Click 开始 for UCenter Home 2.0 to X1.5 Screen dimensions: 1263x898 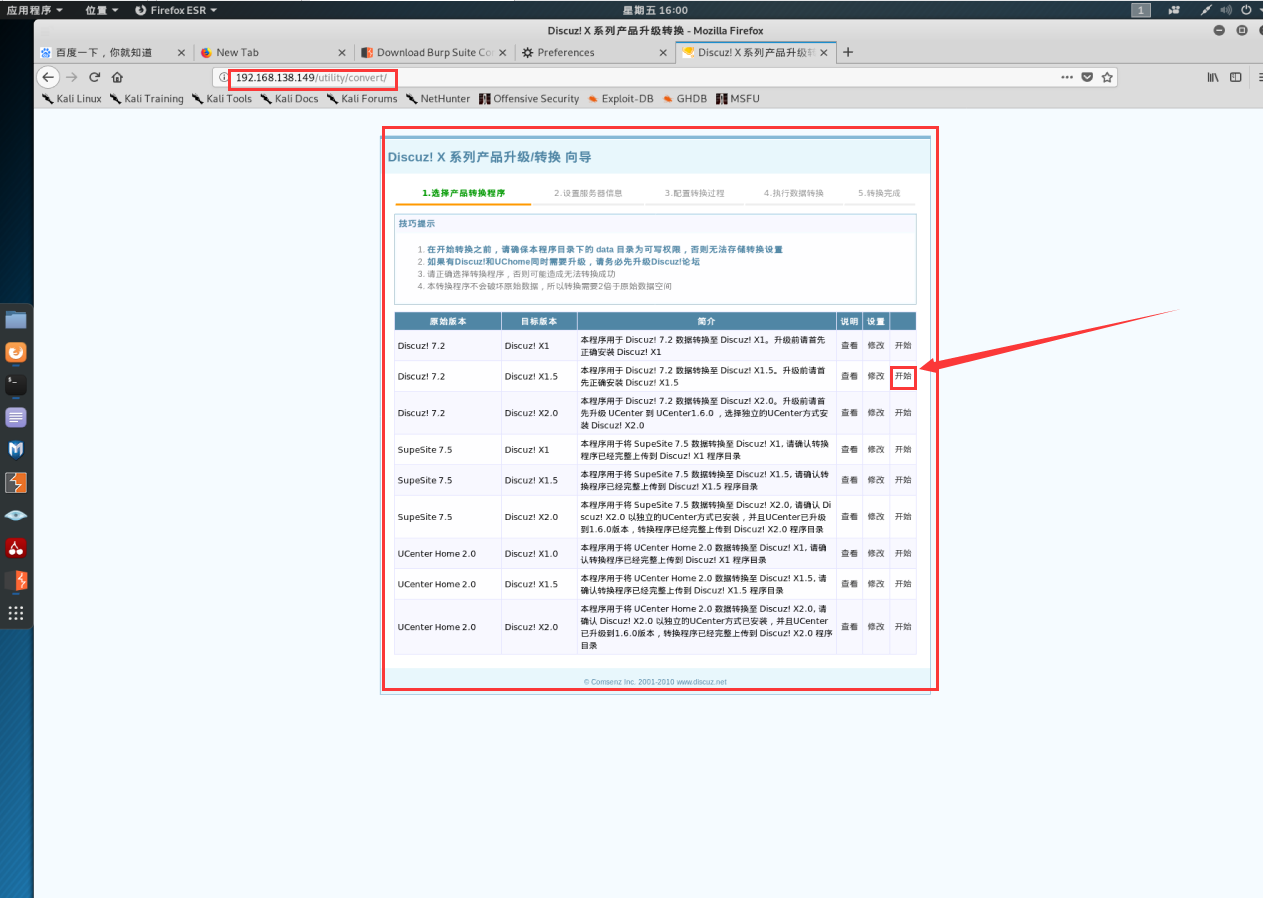pos(903,584)
